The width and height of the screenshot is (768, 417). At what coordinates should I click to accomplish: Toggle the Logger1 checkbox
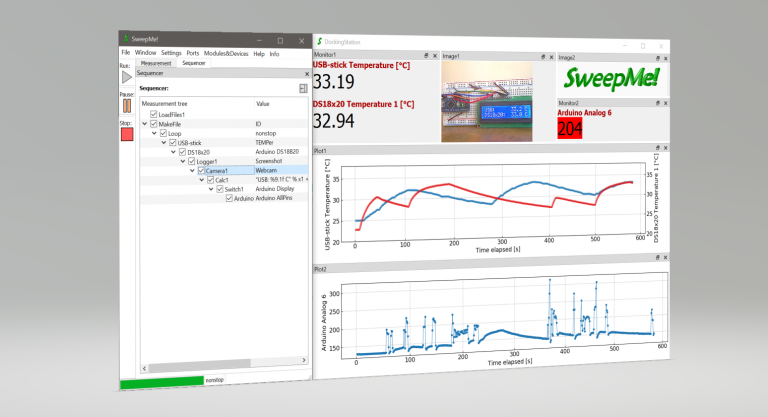pos(192,161)
